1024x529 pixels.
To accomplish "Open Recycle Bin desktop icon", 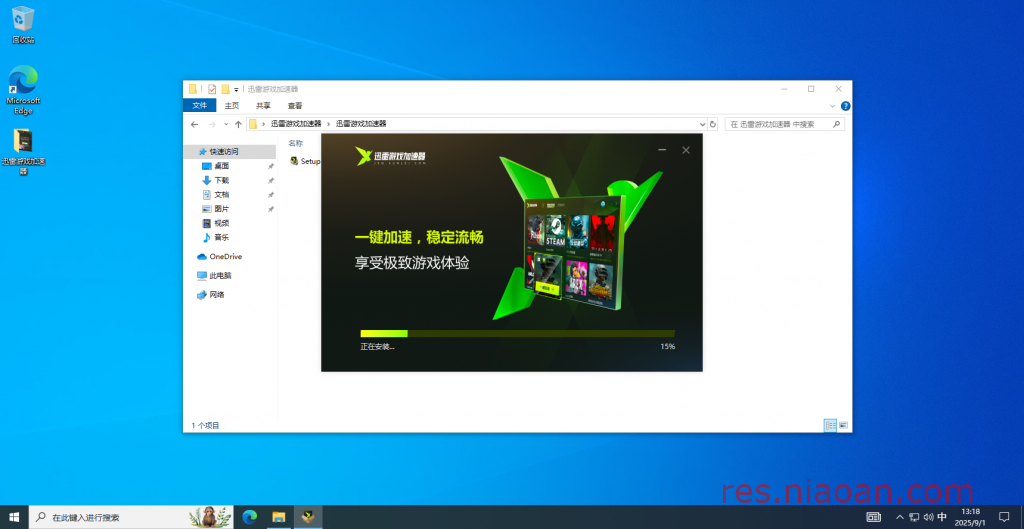I will [x=23, y=25].
